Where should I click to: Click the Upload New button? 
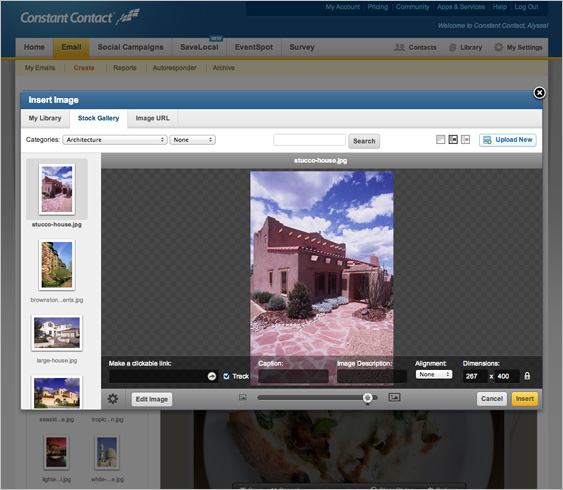tap(508, 140)
